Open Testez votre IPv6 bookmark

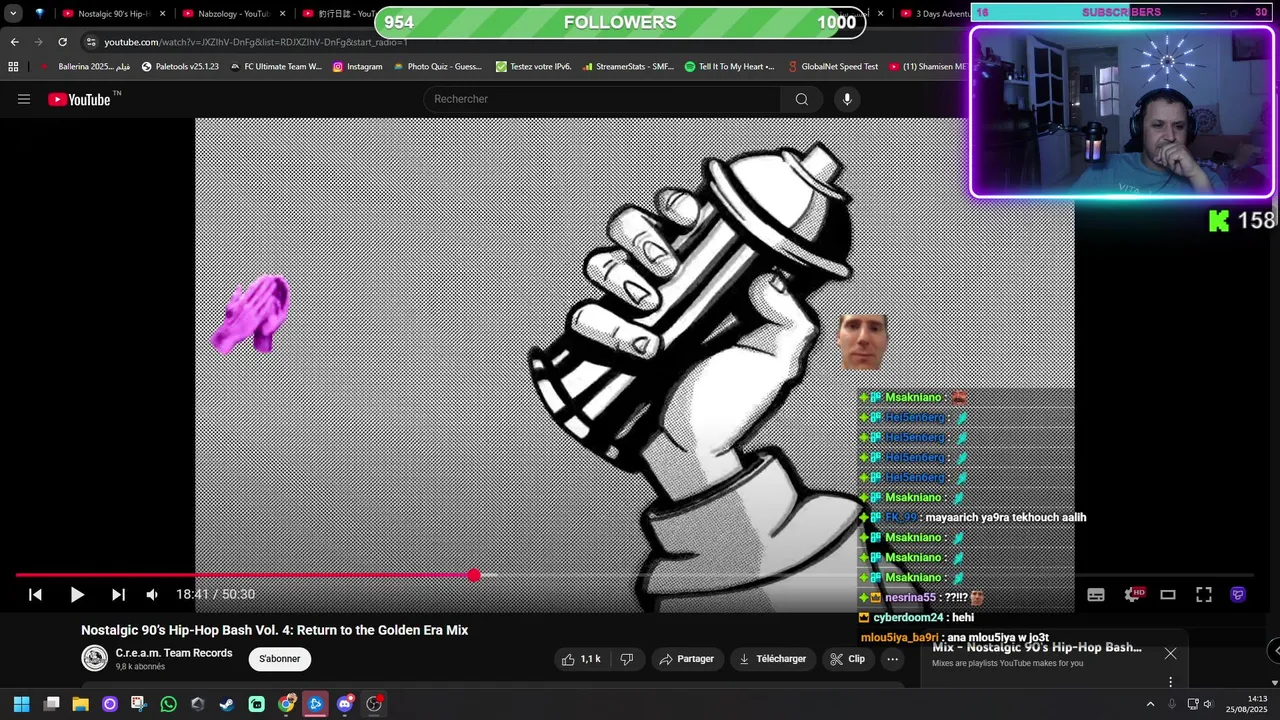pyautogui.click(x=534, y=67)
